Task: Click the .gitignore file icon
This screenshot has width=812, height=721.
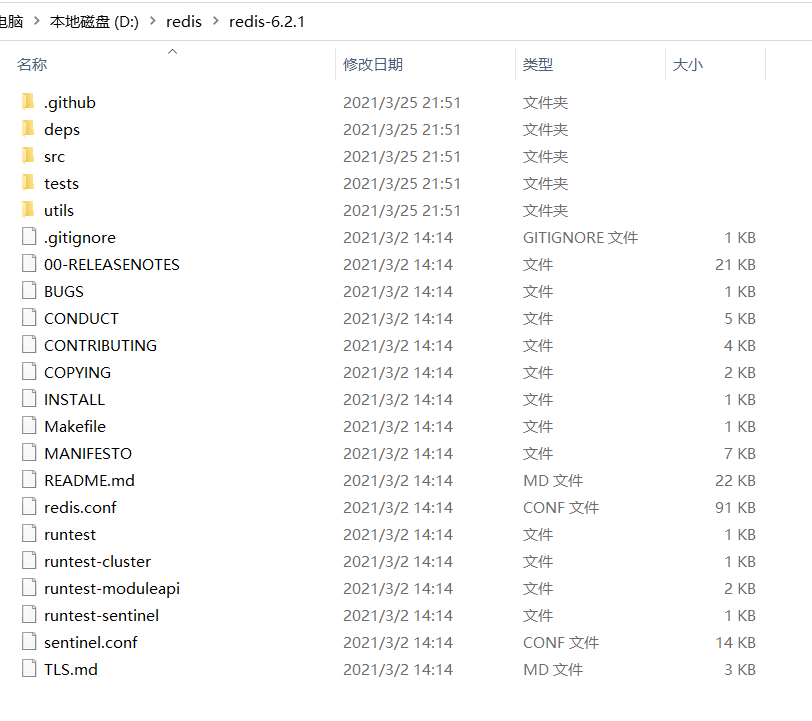Action: pyautogui.click(x=29, y=236)
